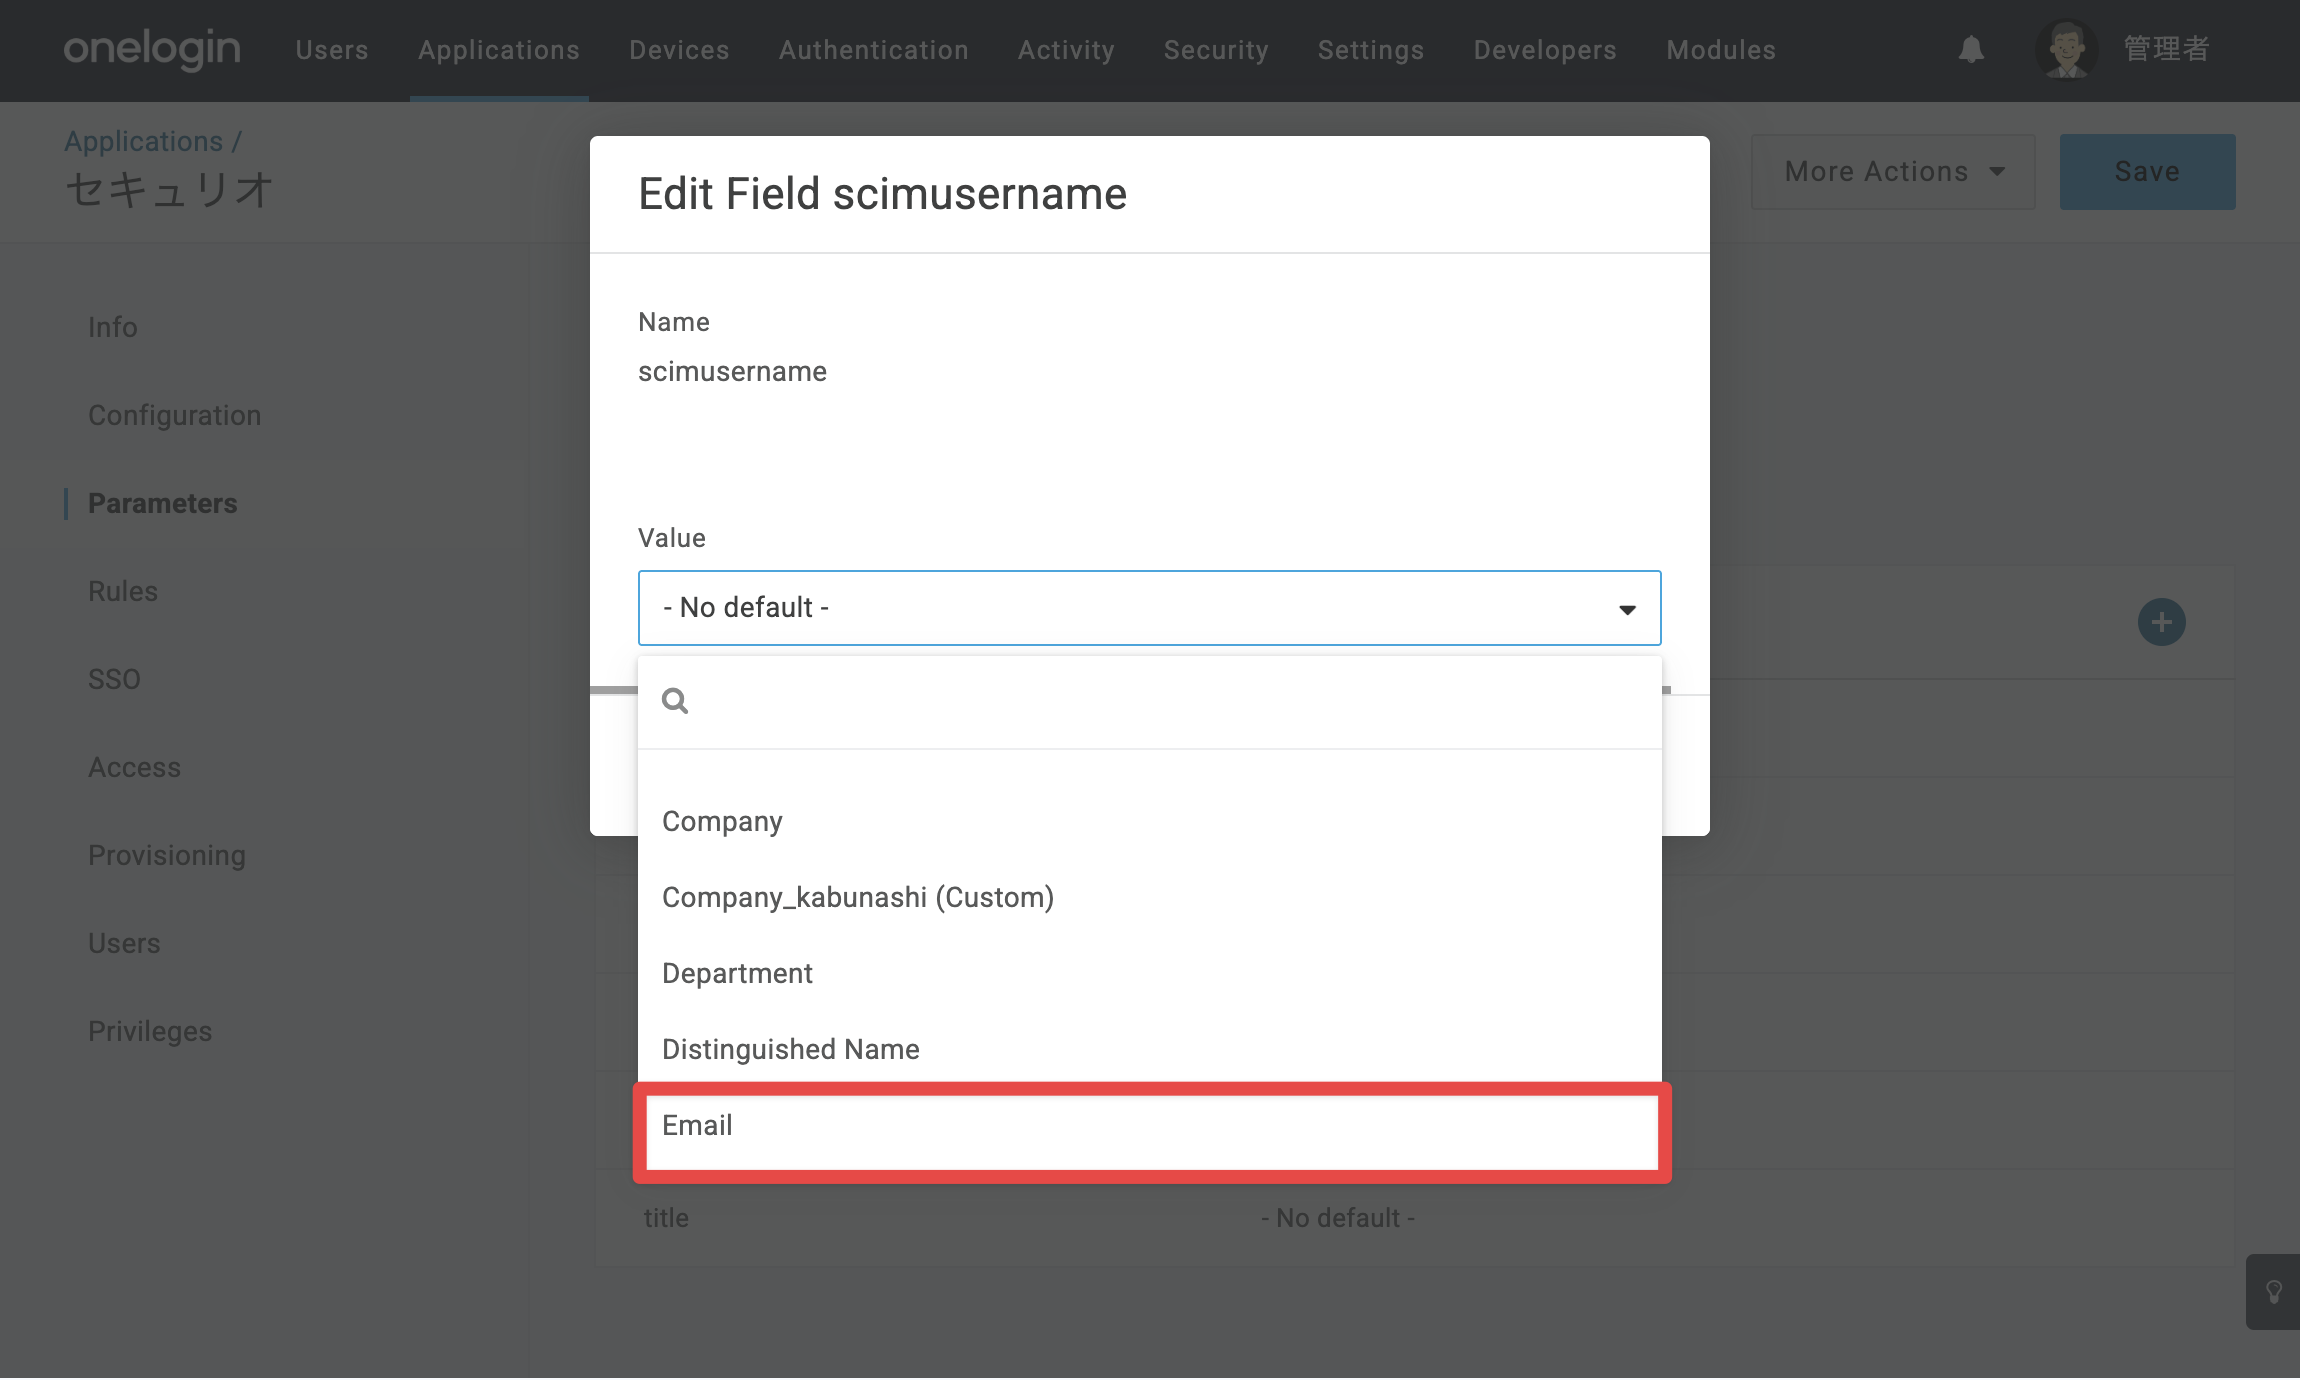Image resolution: width=2300 pixels, height=1380 pixels.
Task: Collapse the Value dropdown arrow
Action: (1627, 609)
